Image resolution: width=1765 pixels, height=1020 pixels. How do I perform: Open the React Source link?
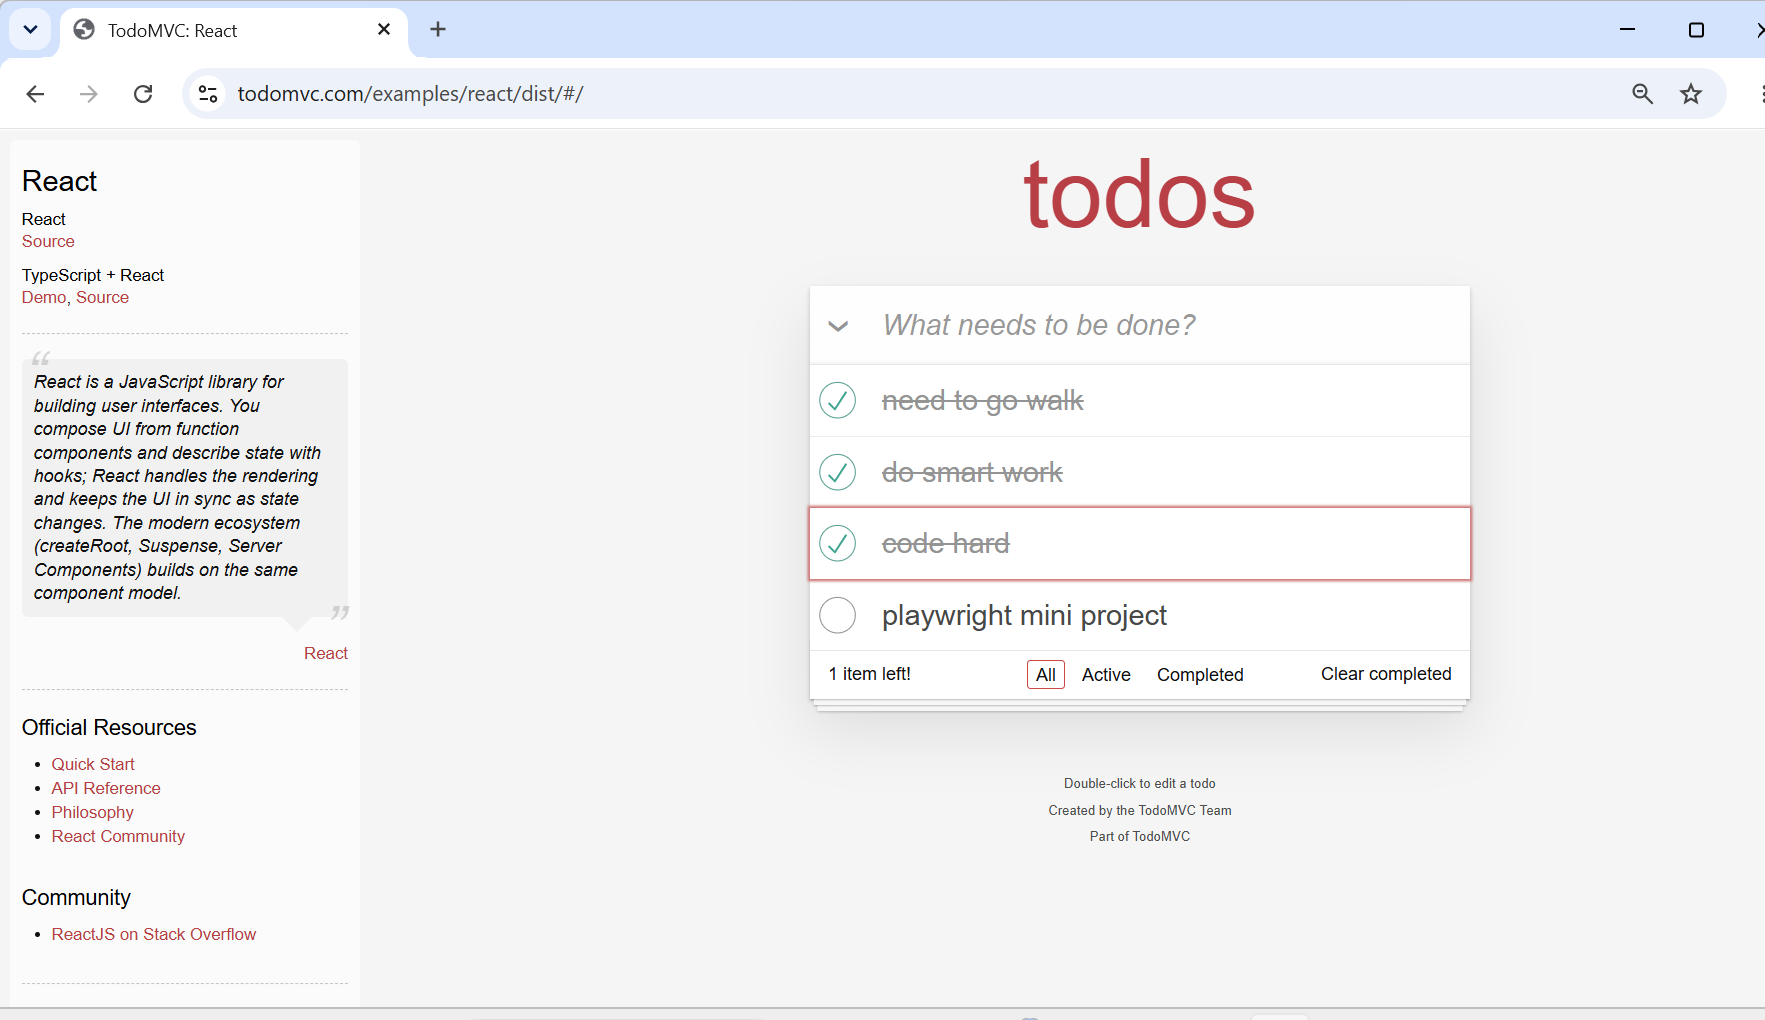coord(48,241)
